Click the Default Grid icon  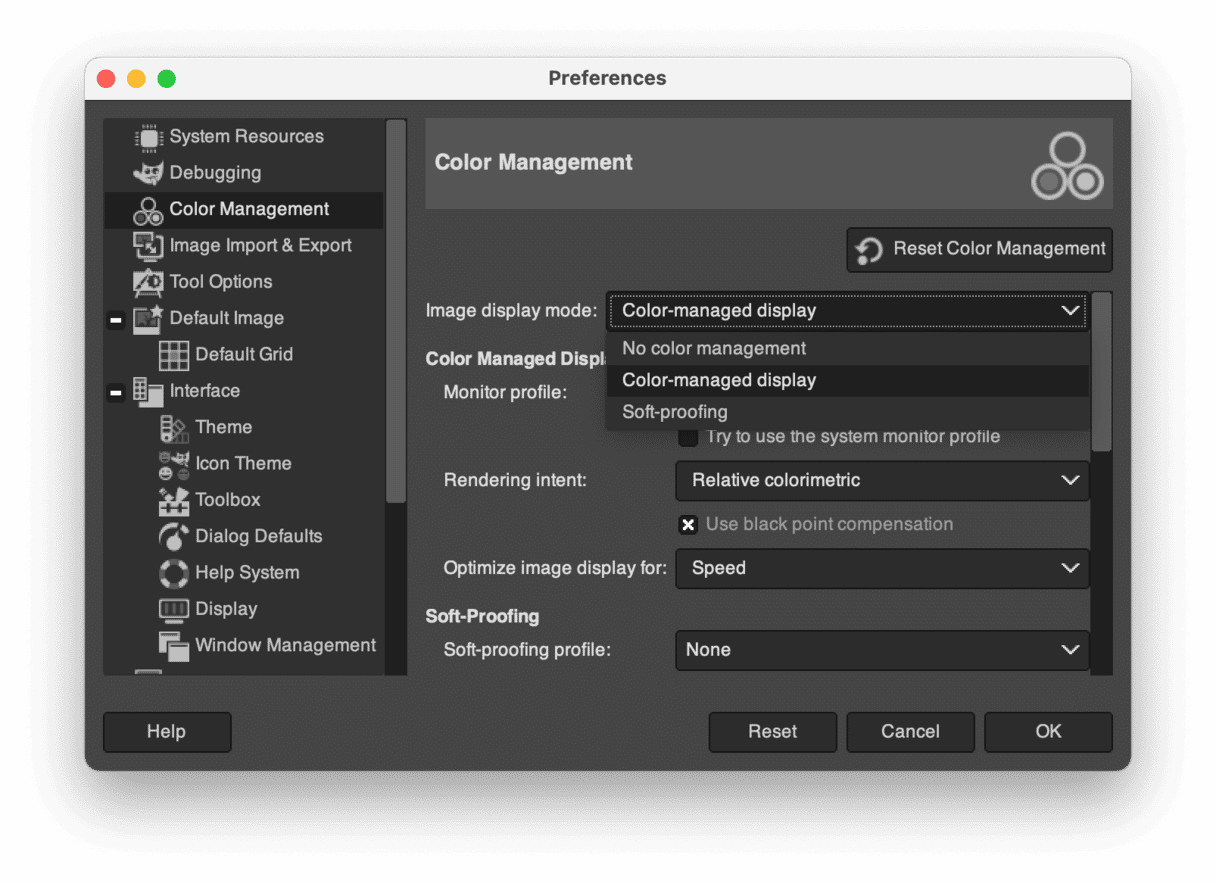tap(174, 355)
